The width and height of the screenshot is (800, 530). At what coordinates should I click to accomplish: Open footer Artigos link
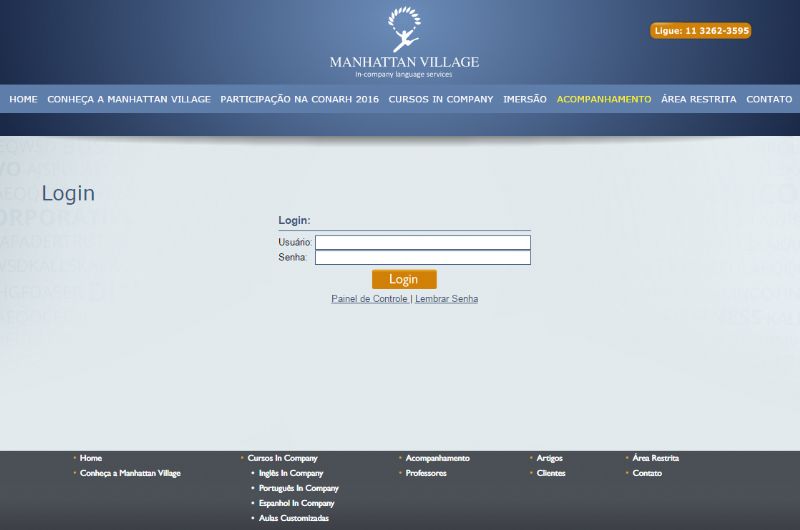tap(549, 458)
